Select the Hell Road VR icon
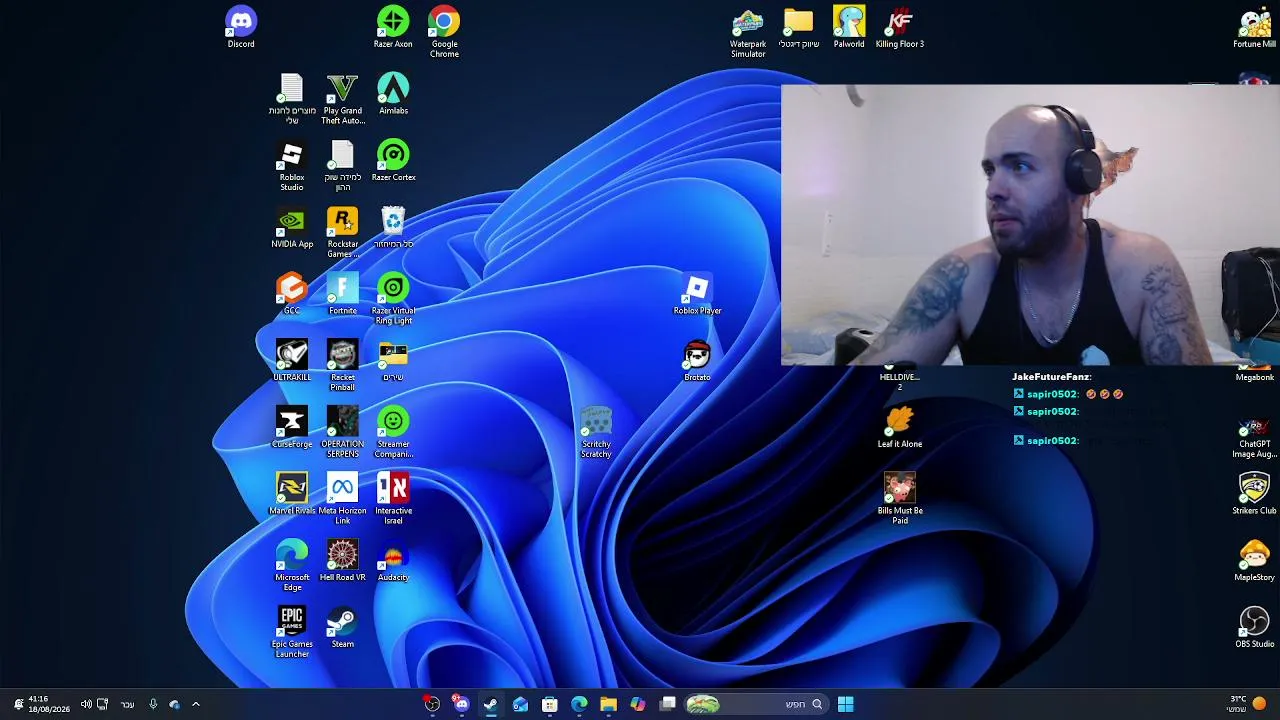Image resolution: width=1280 pixels, height=720 pixels. click(x=342, y=561)
